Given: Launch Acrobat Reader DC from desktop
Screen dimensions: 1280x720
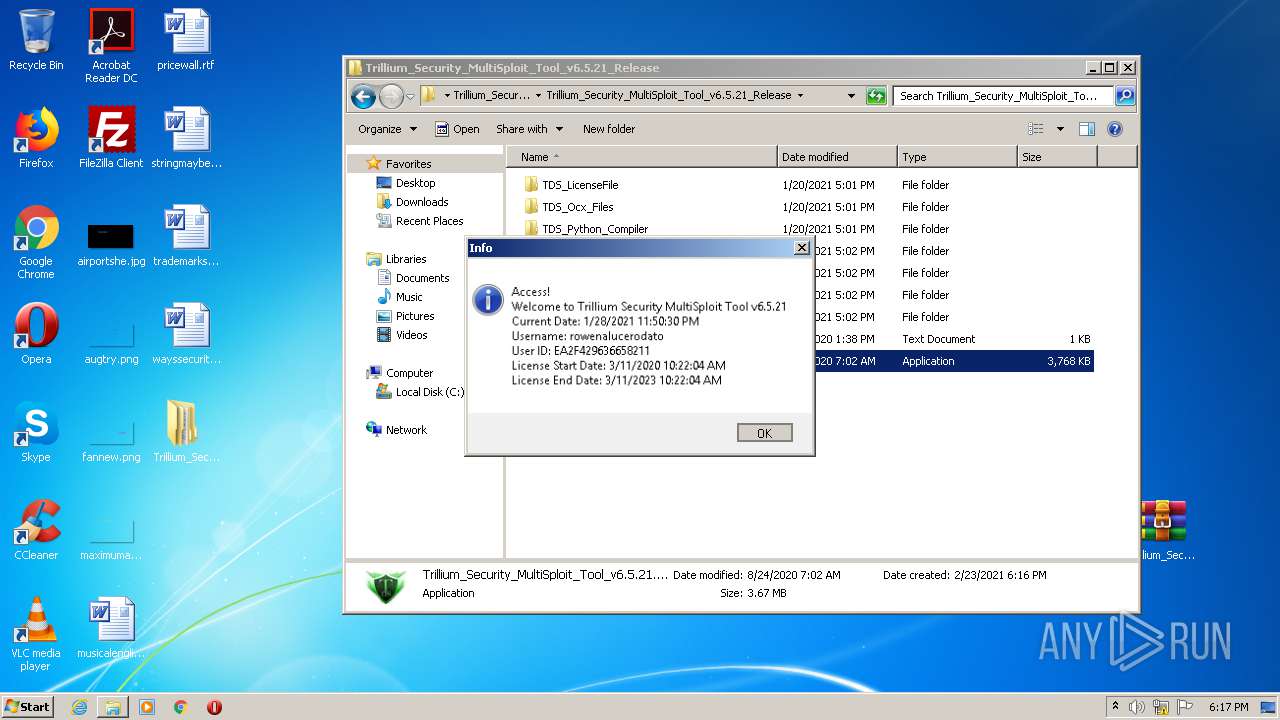Looking at the screenshot, I should tap(111, 46).
